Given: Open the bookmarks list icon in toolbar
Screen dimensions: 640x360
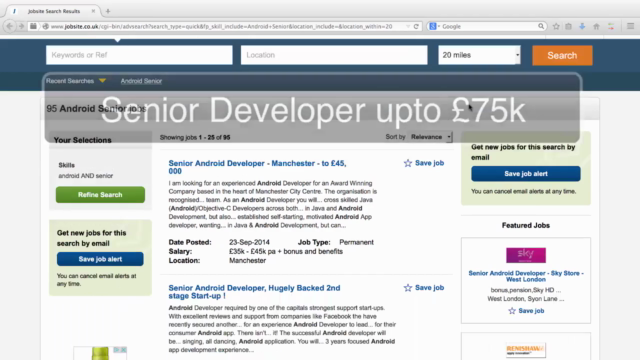Looking at the screenshot, I should (569, 26).
